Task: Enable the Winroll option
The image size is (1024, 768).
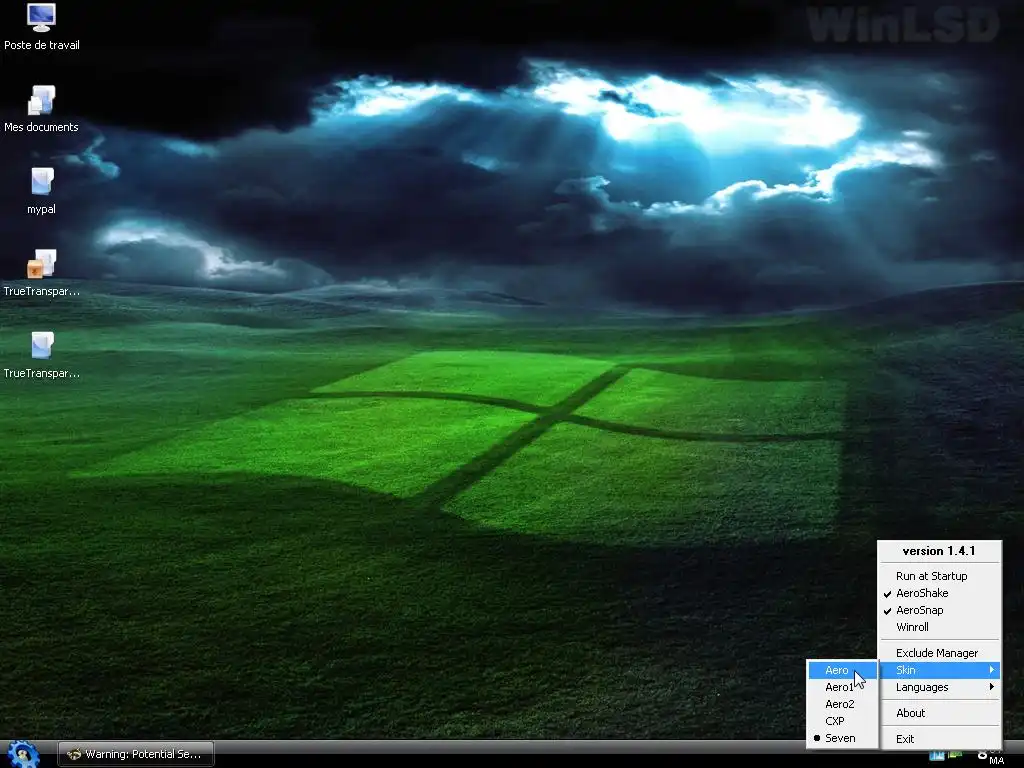Action: pos(939,627)
